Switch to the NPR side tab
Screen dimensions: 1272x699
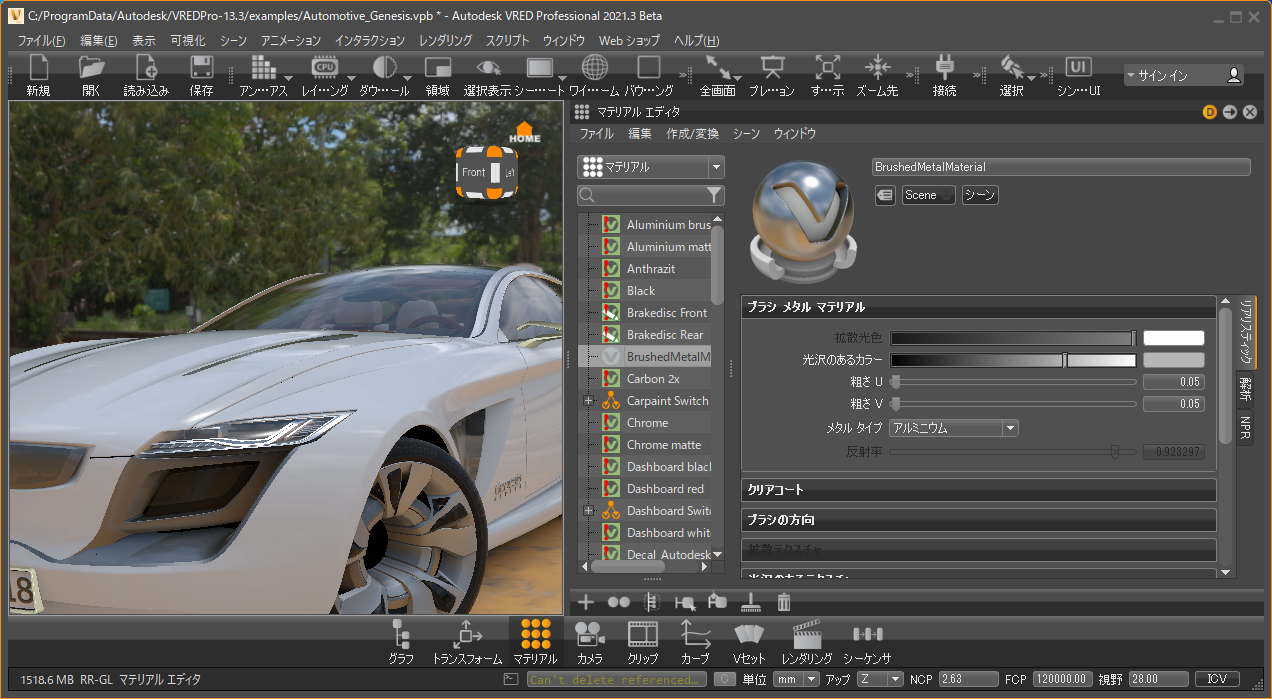pyautogui.click(x=1245, y=428)
